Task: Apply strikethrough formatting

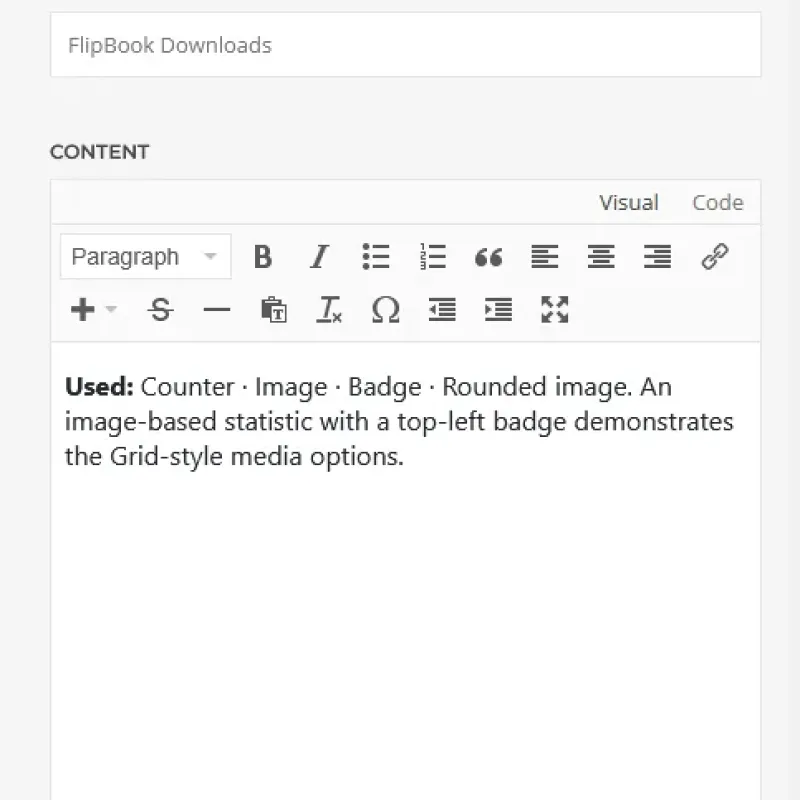Action: (161, 310)
